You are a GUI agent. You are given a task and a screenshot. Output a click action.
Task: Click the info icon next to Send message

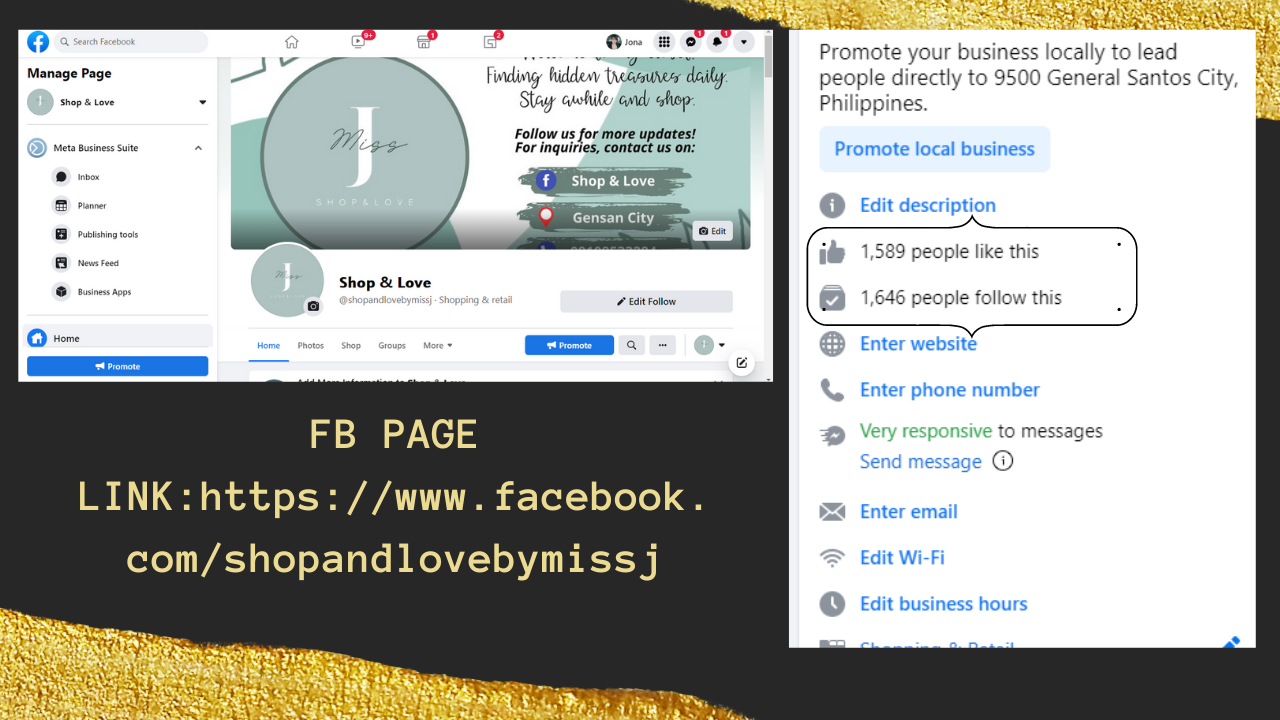coord(1002,461)
